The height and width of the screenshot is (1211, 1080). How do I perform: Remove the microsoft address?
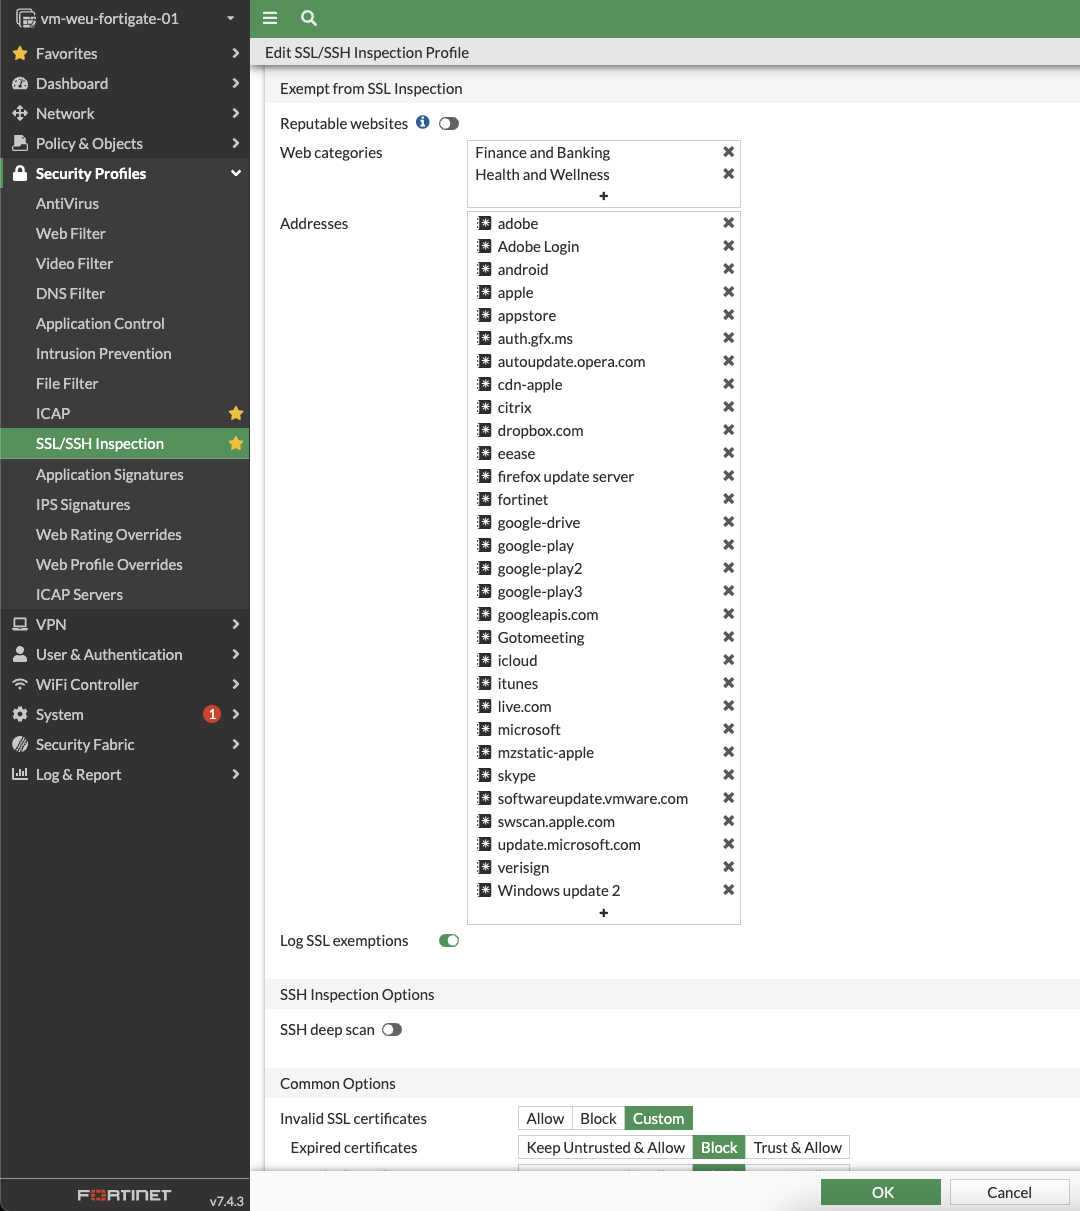[729, 729]
